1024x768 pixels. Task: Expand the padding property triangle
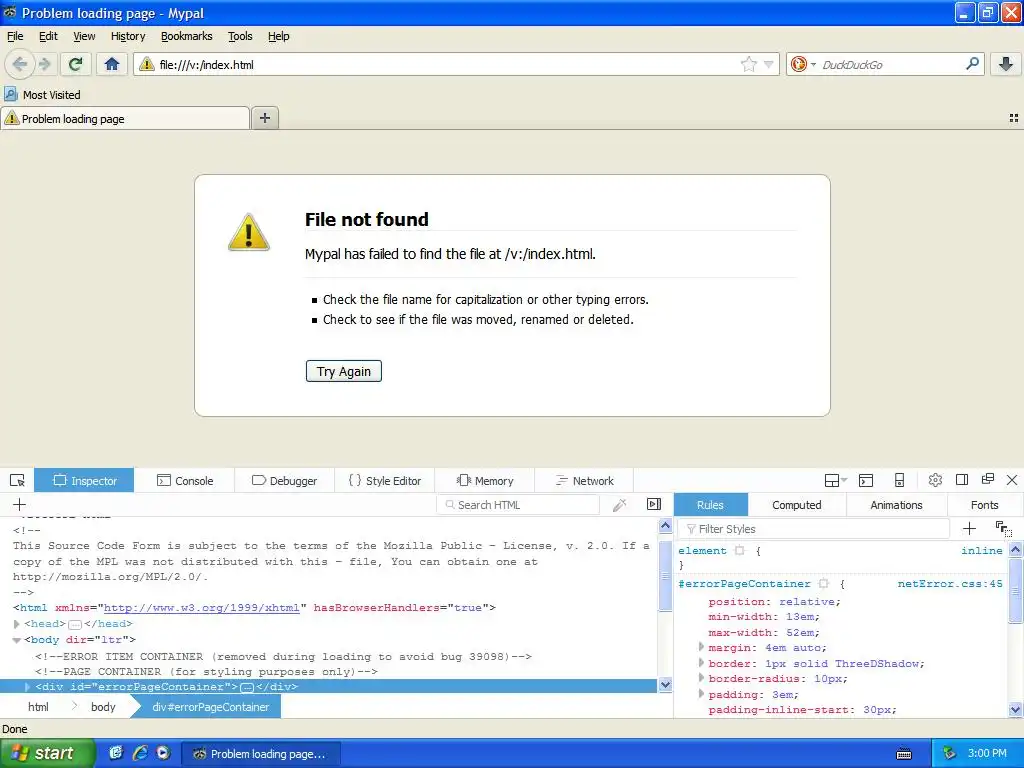tap(701, 694)
